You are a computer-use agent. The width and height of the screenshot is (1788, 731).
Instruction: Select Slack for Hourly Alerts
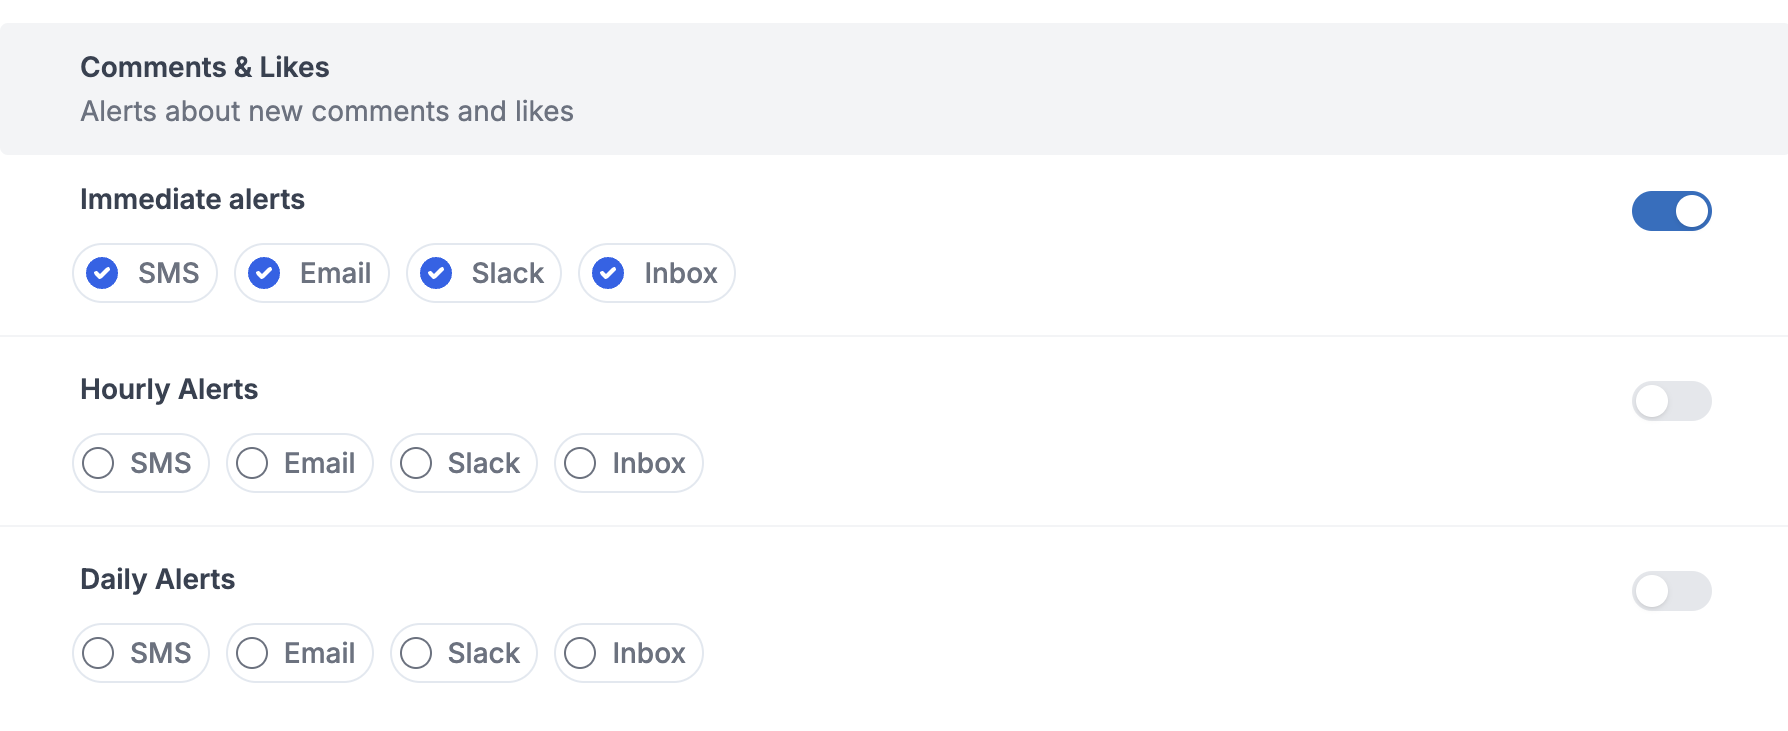tap(464, 463)
